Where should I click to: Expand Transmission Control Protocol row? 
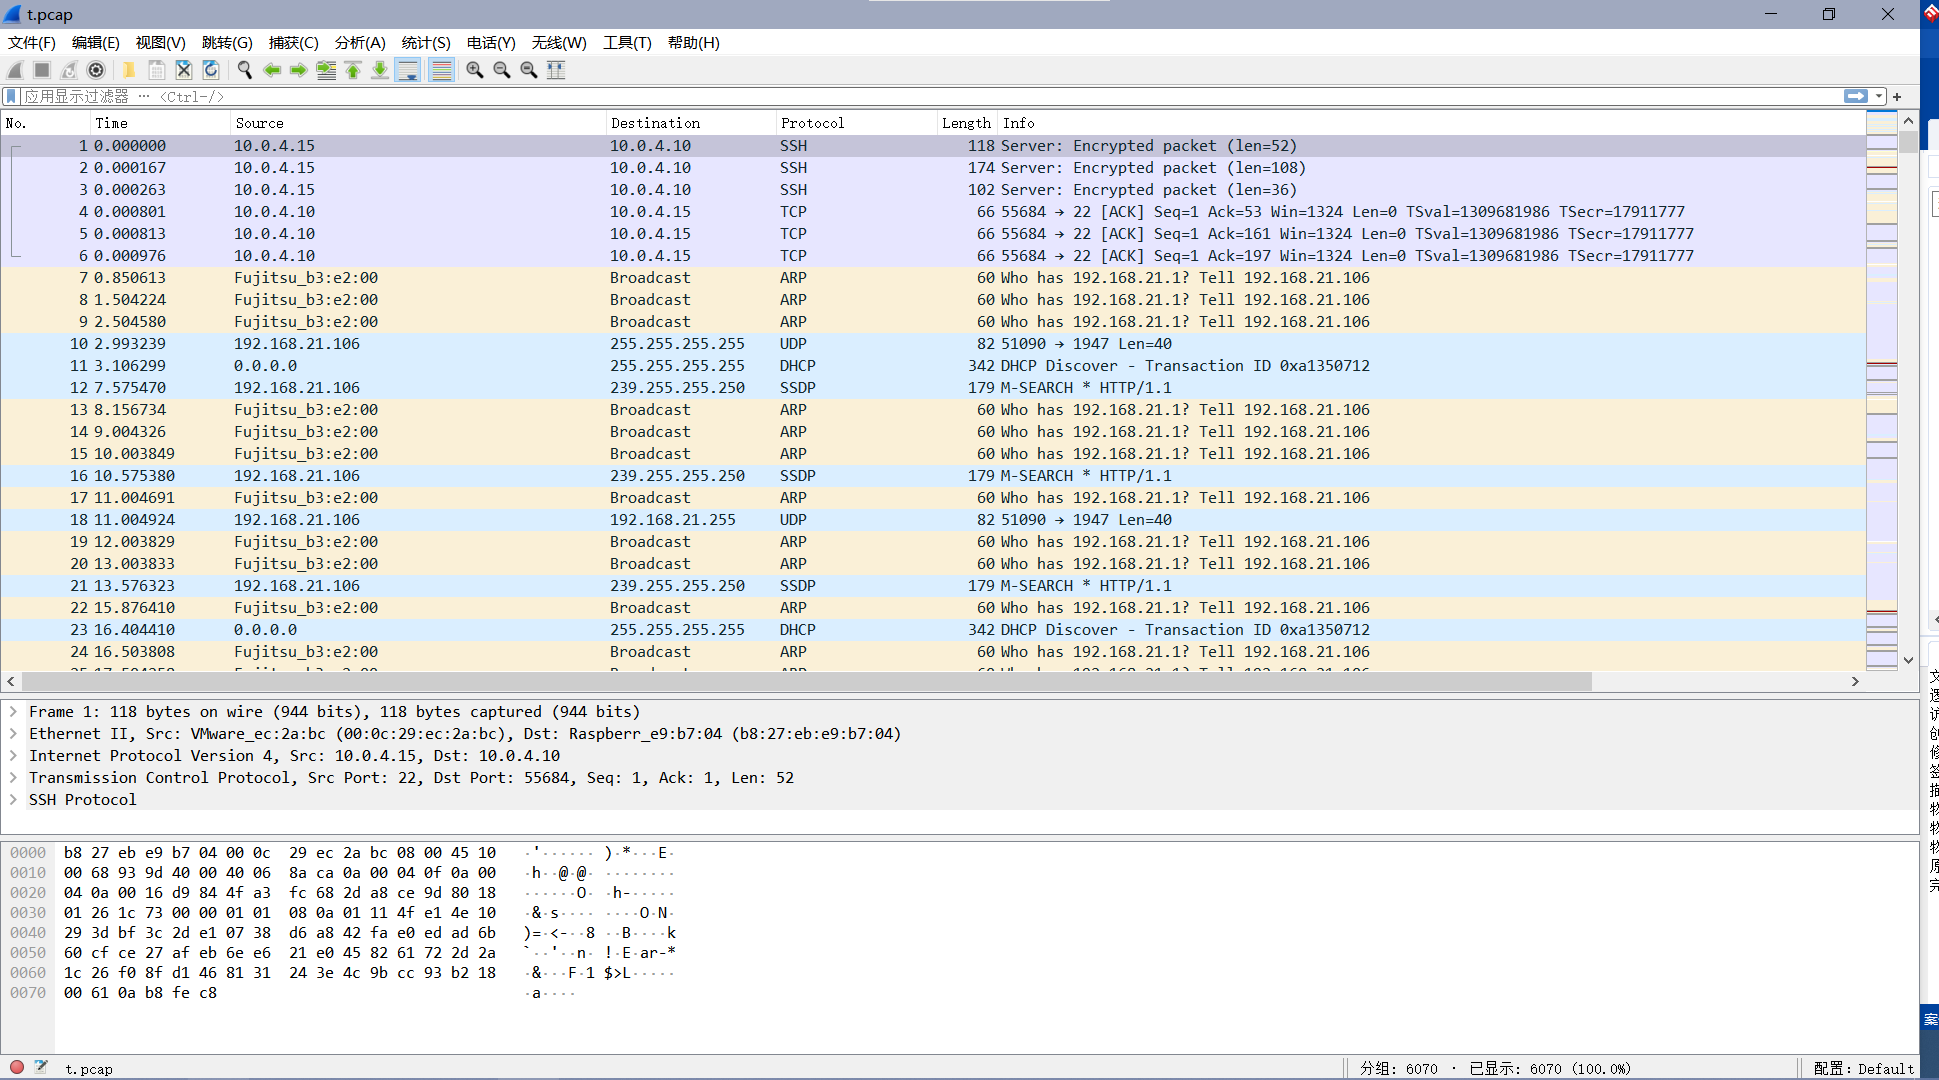[x=13, y=778]
